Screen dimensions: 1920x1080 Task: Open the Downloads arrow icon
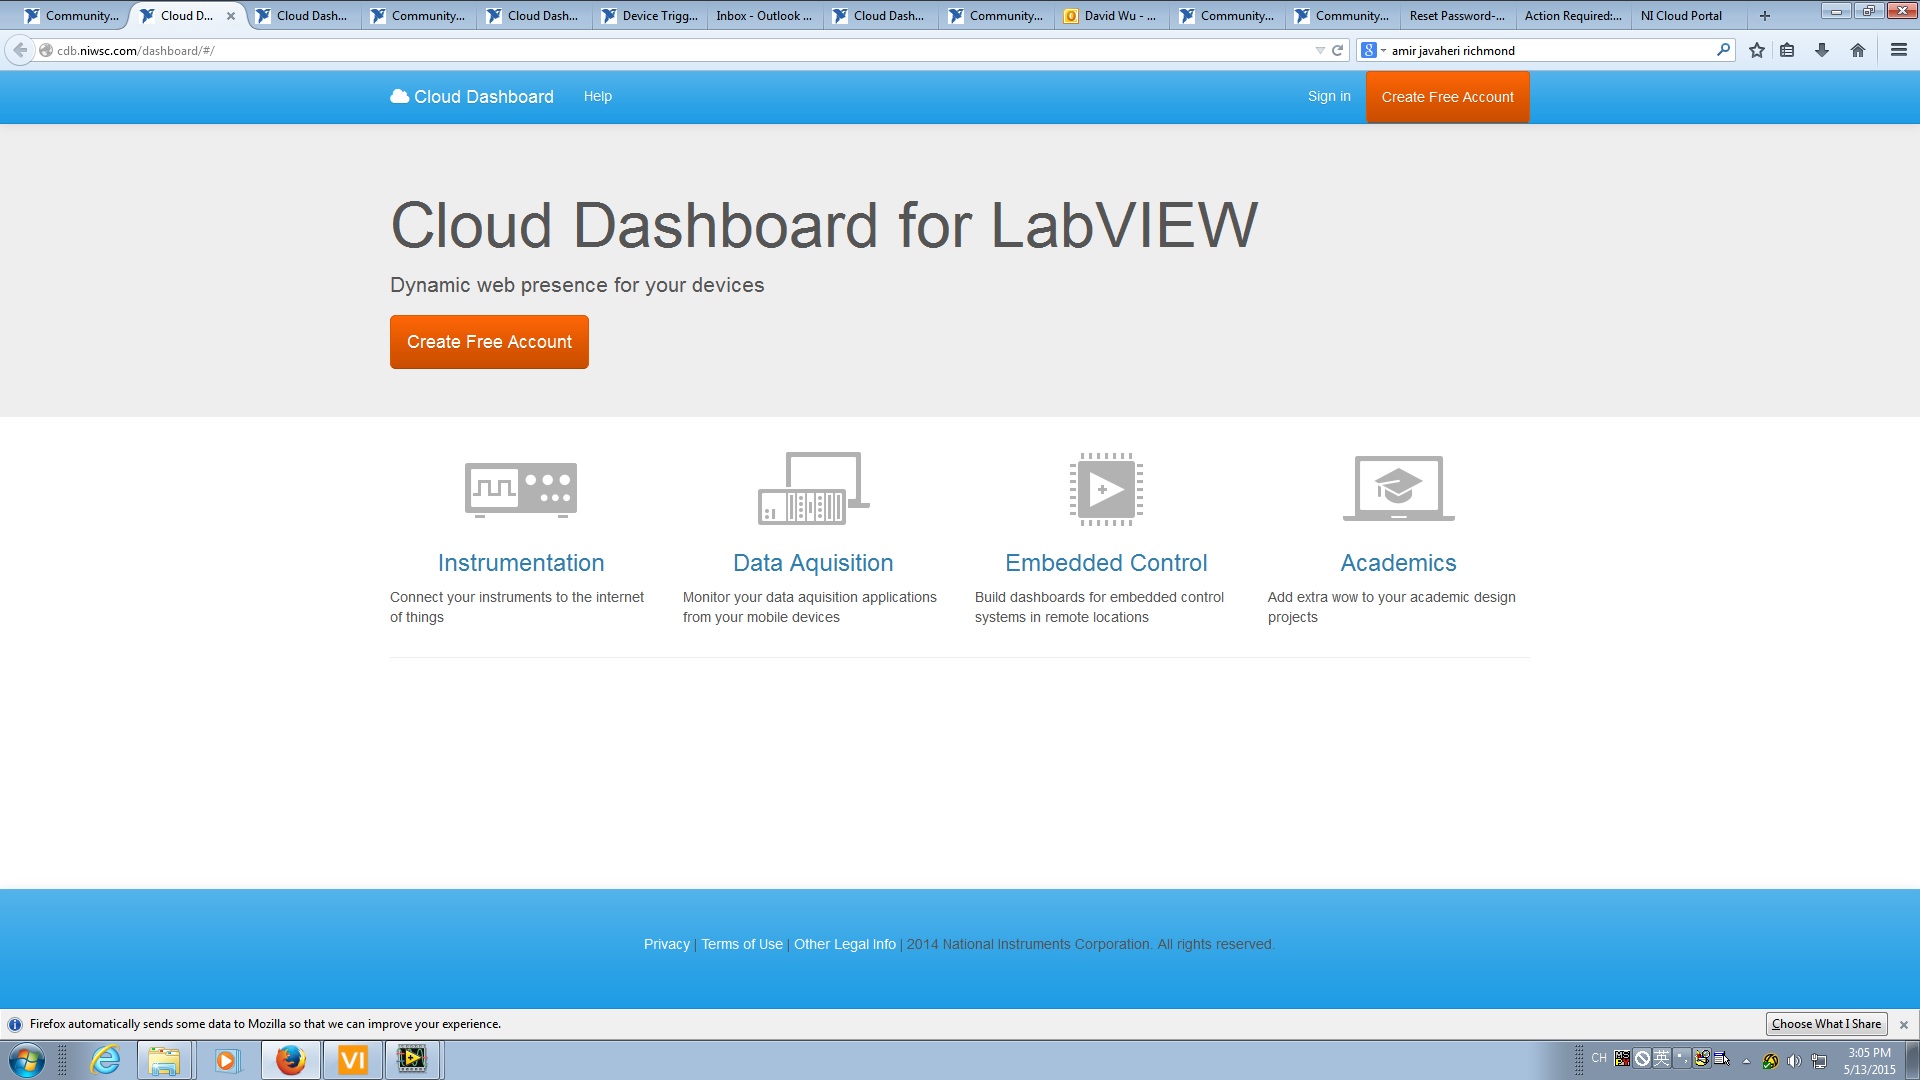(x=1822, y=50)
